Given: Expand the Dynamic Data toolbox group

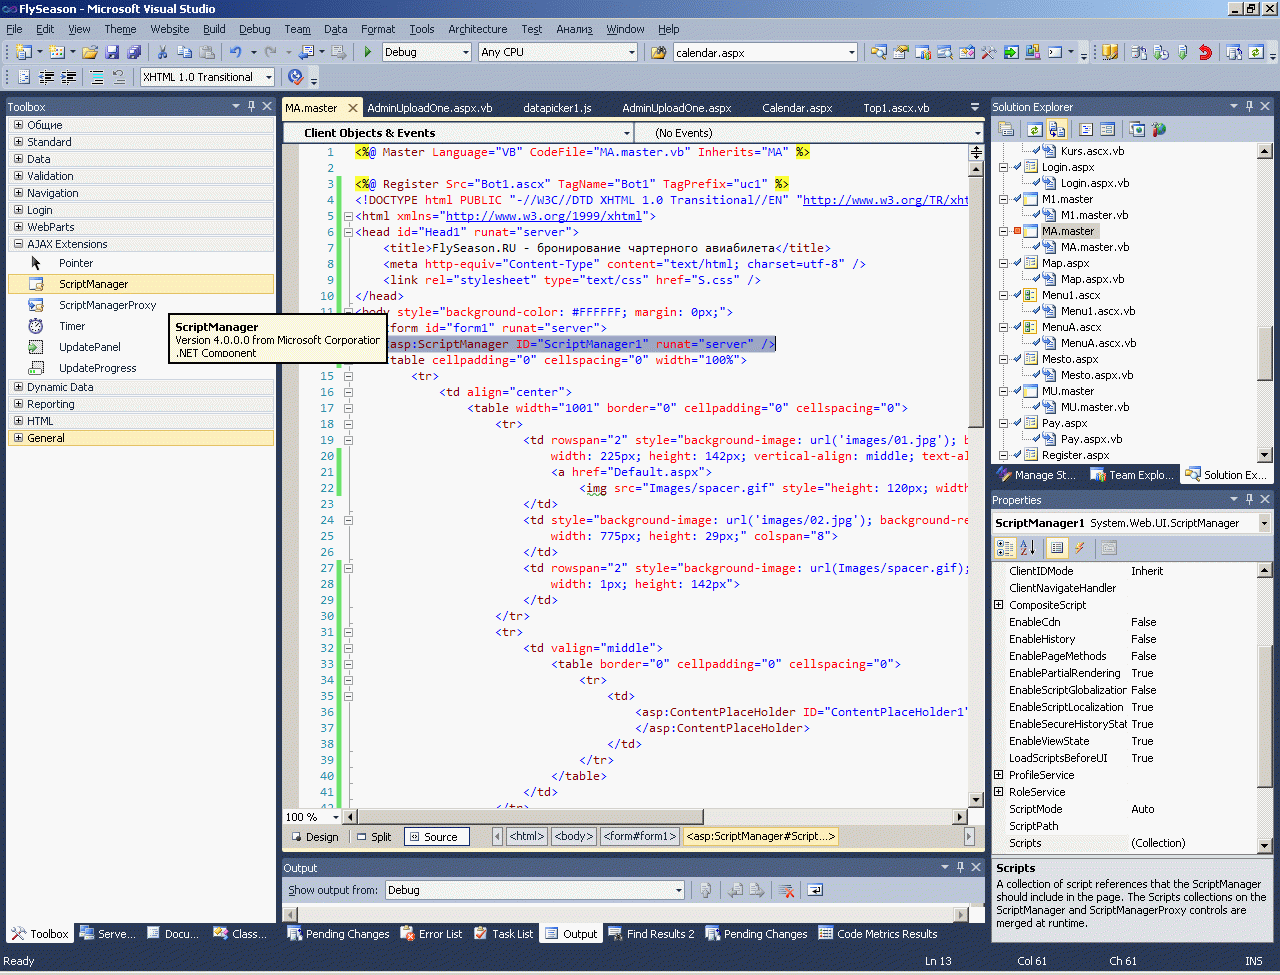Looking at the screenshot, I should point(18,387).
